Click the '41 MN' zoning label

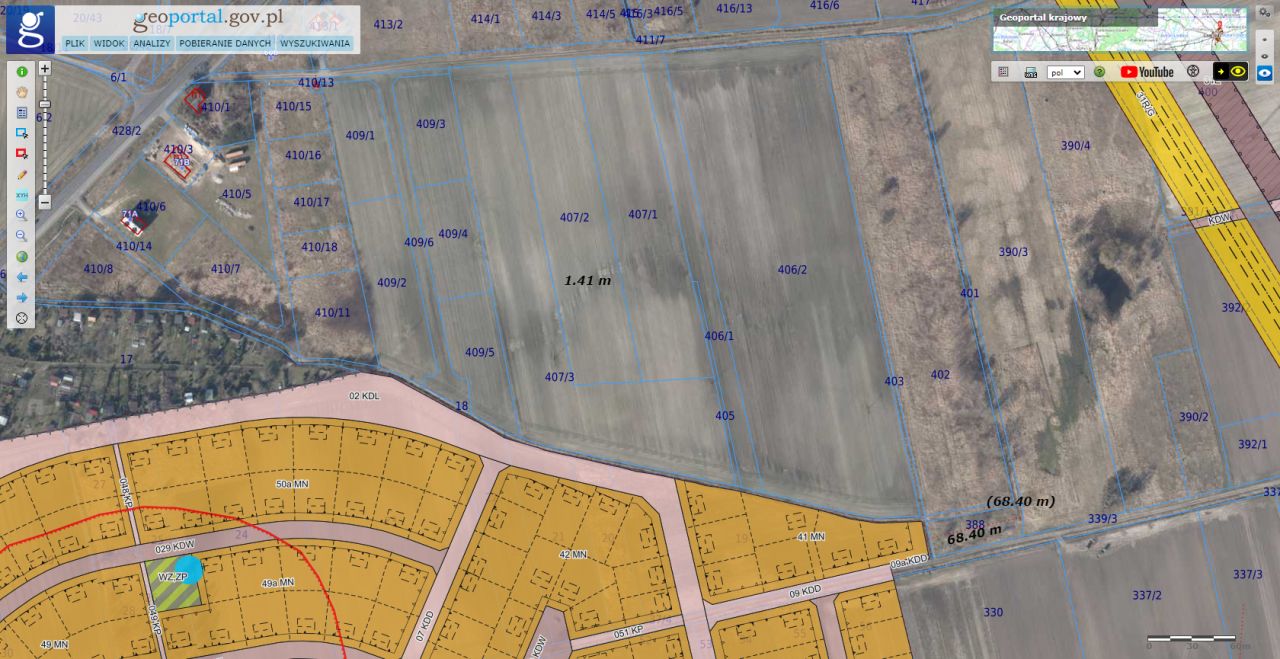811,537
